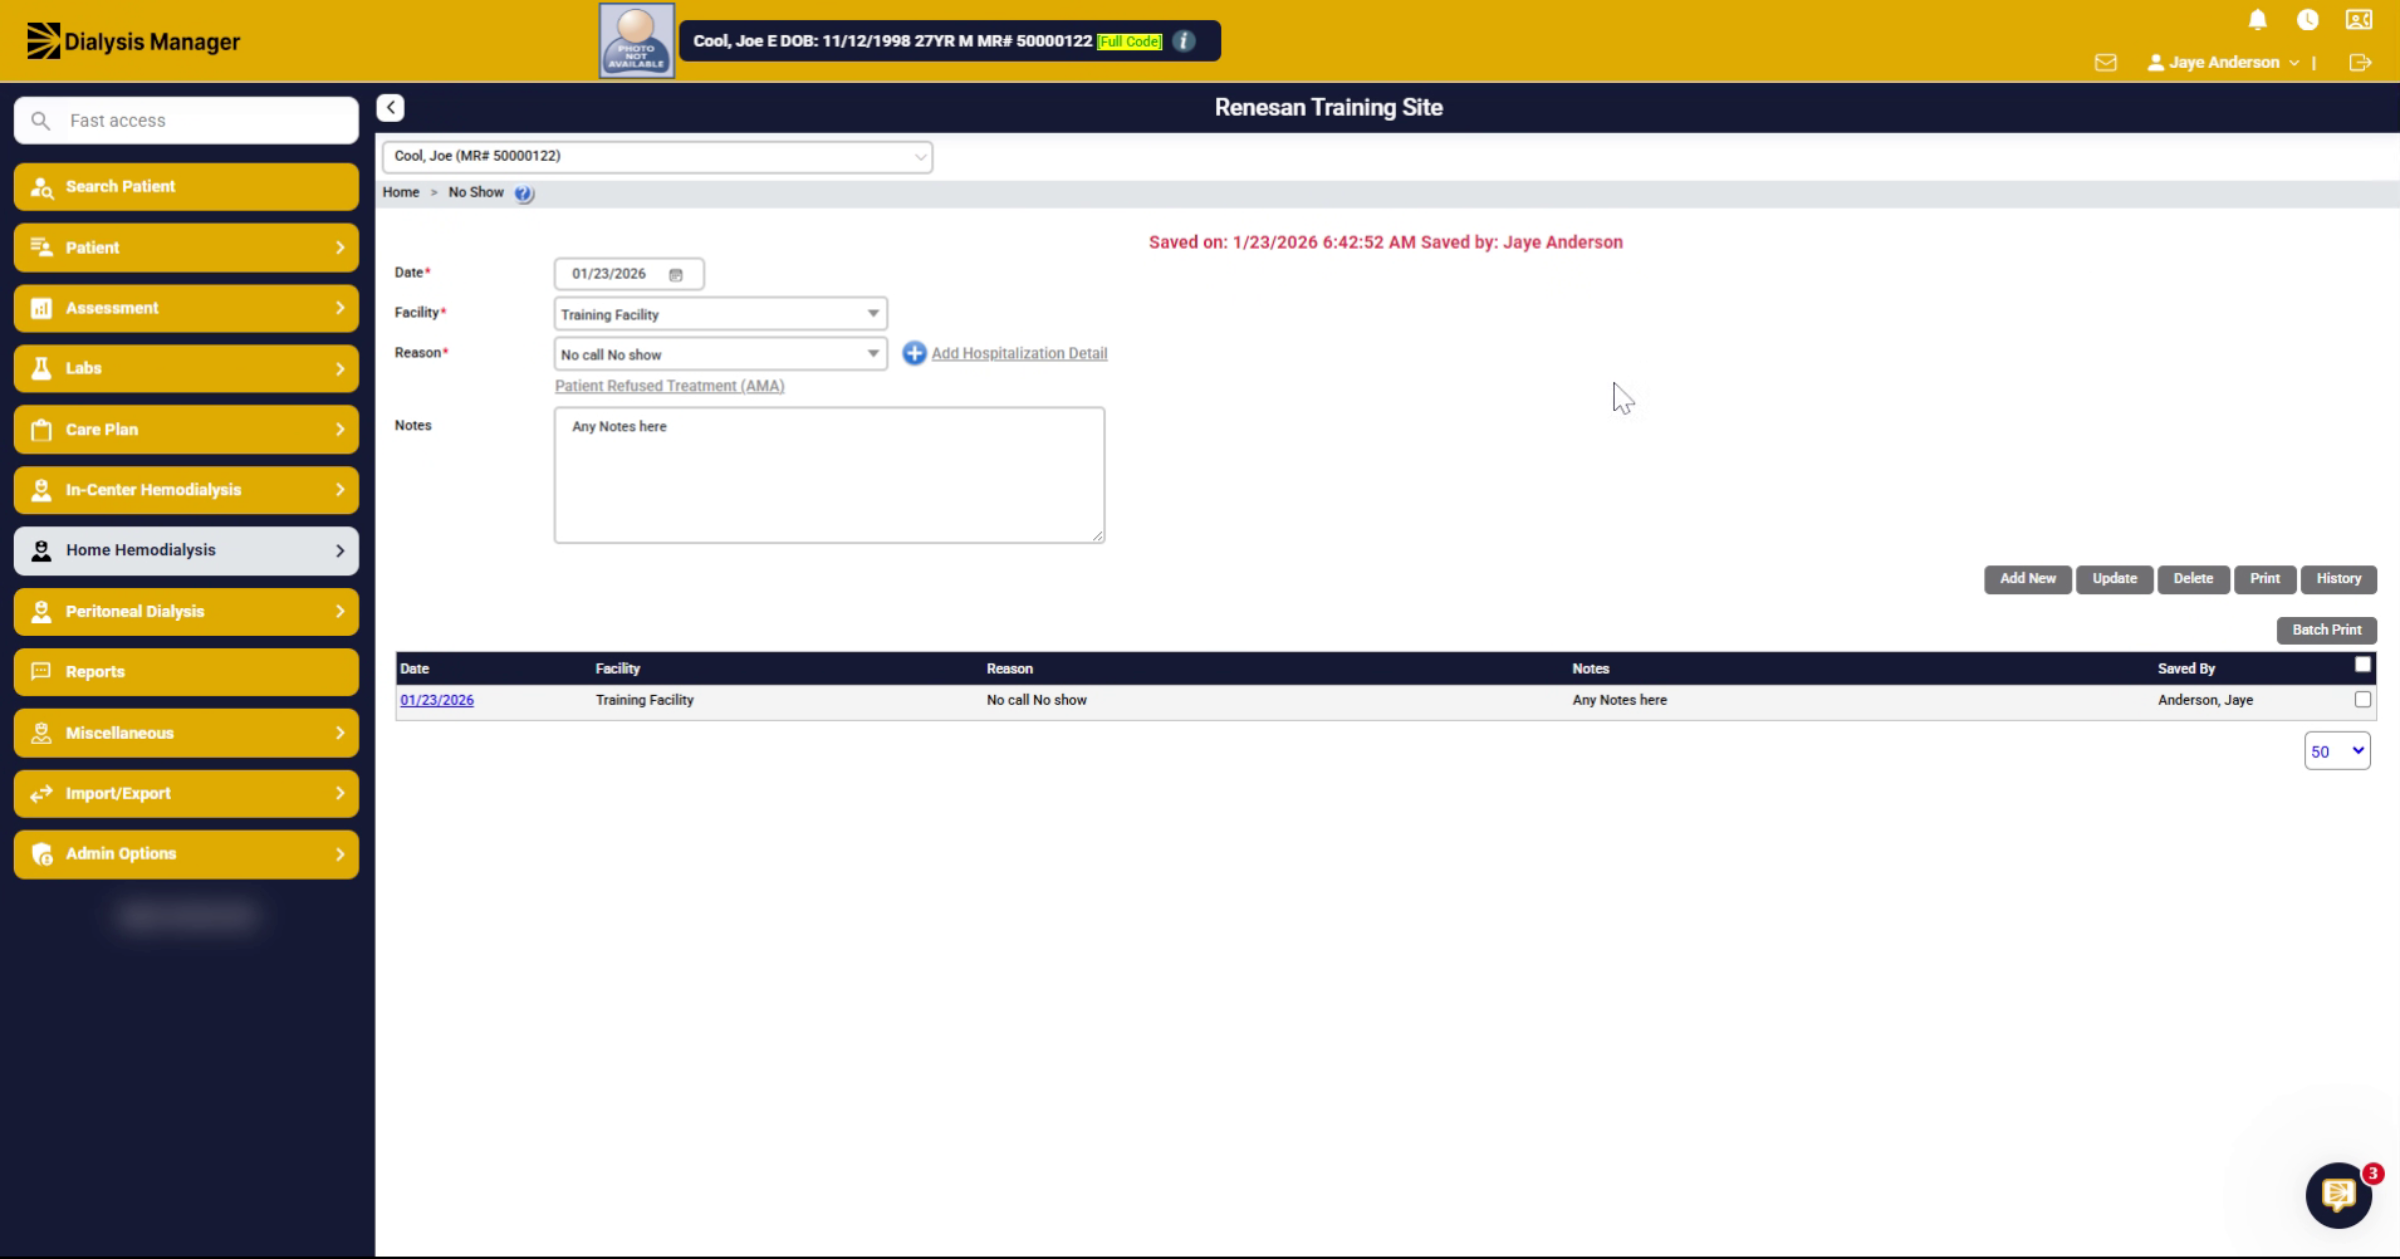Open the 01/23/2026 record link
The width and height of the screenshot is (2400, 1259).
437,700
